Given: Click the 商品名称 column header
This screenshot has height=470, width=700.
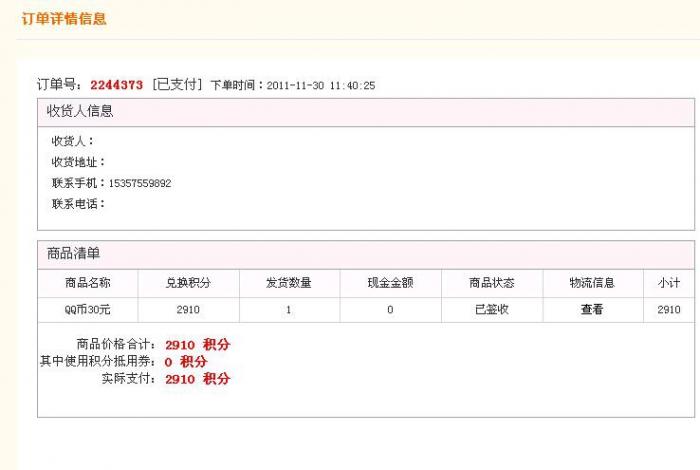Looking at the screenshot, I should (x=88, y=283).
